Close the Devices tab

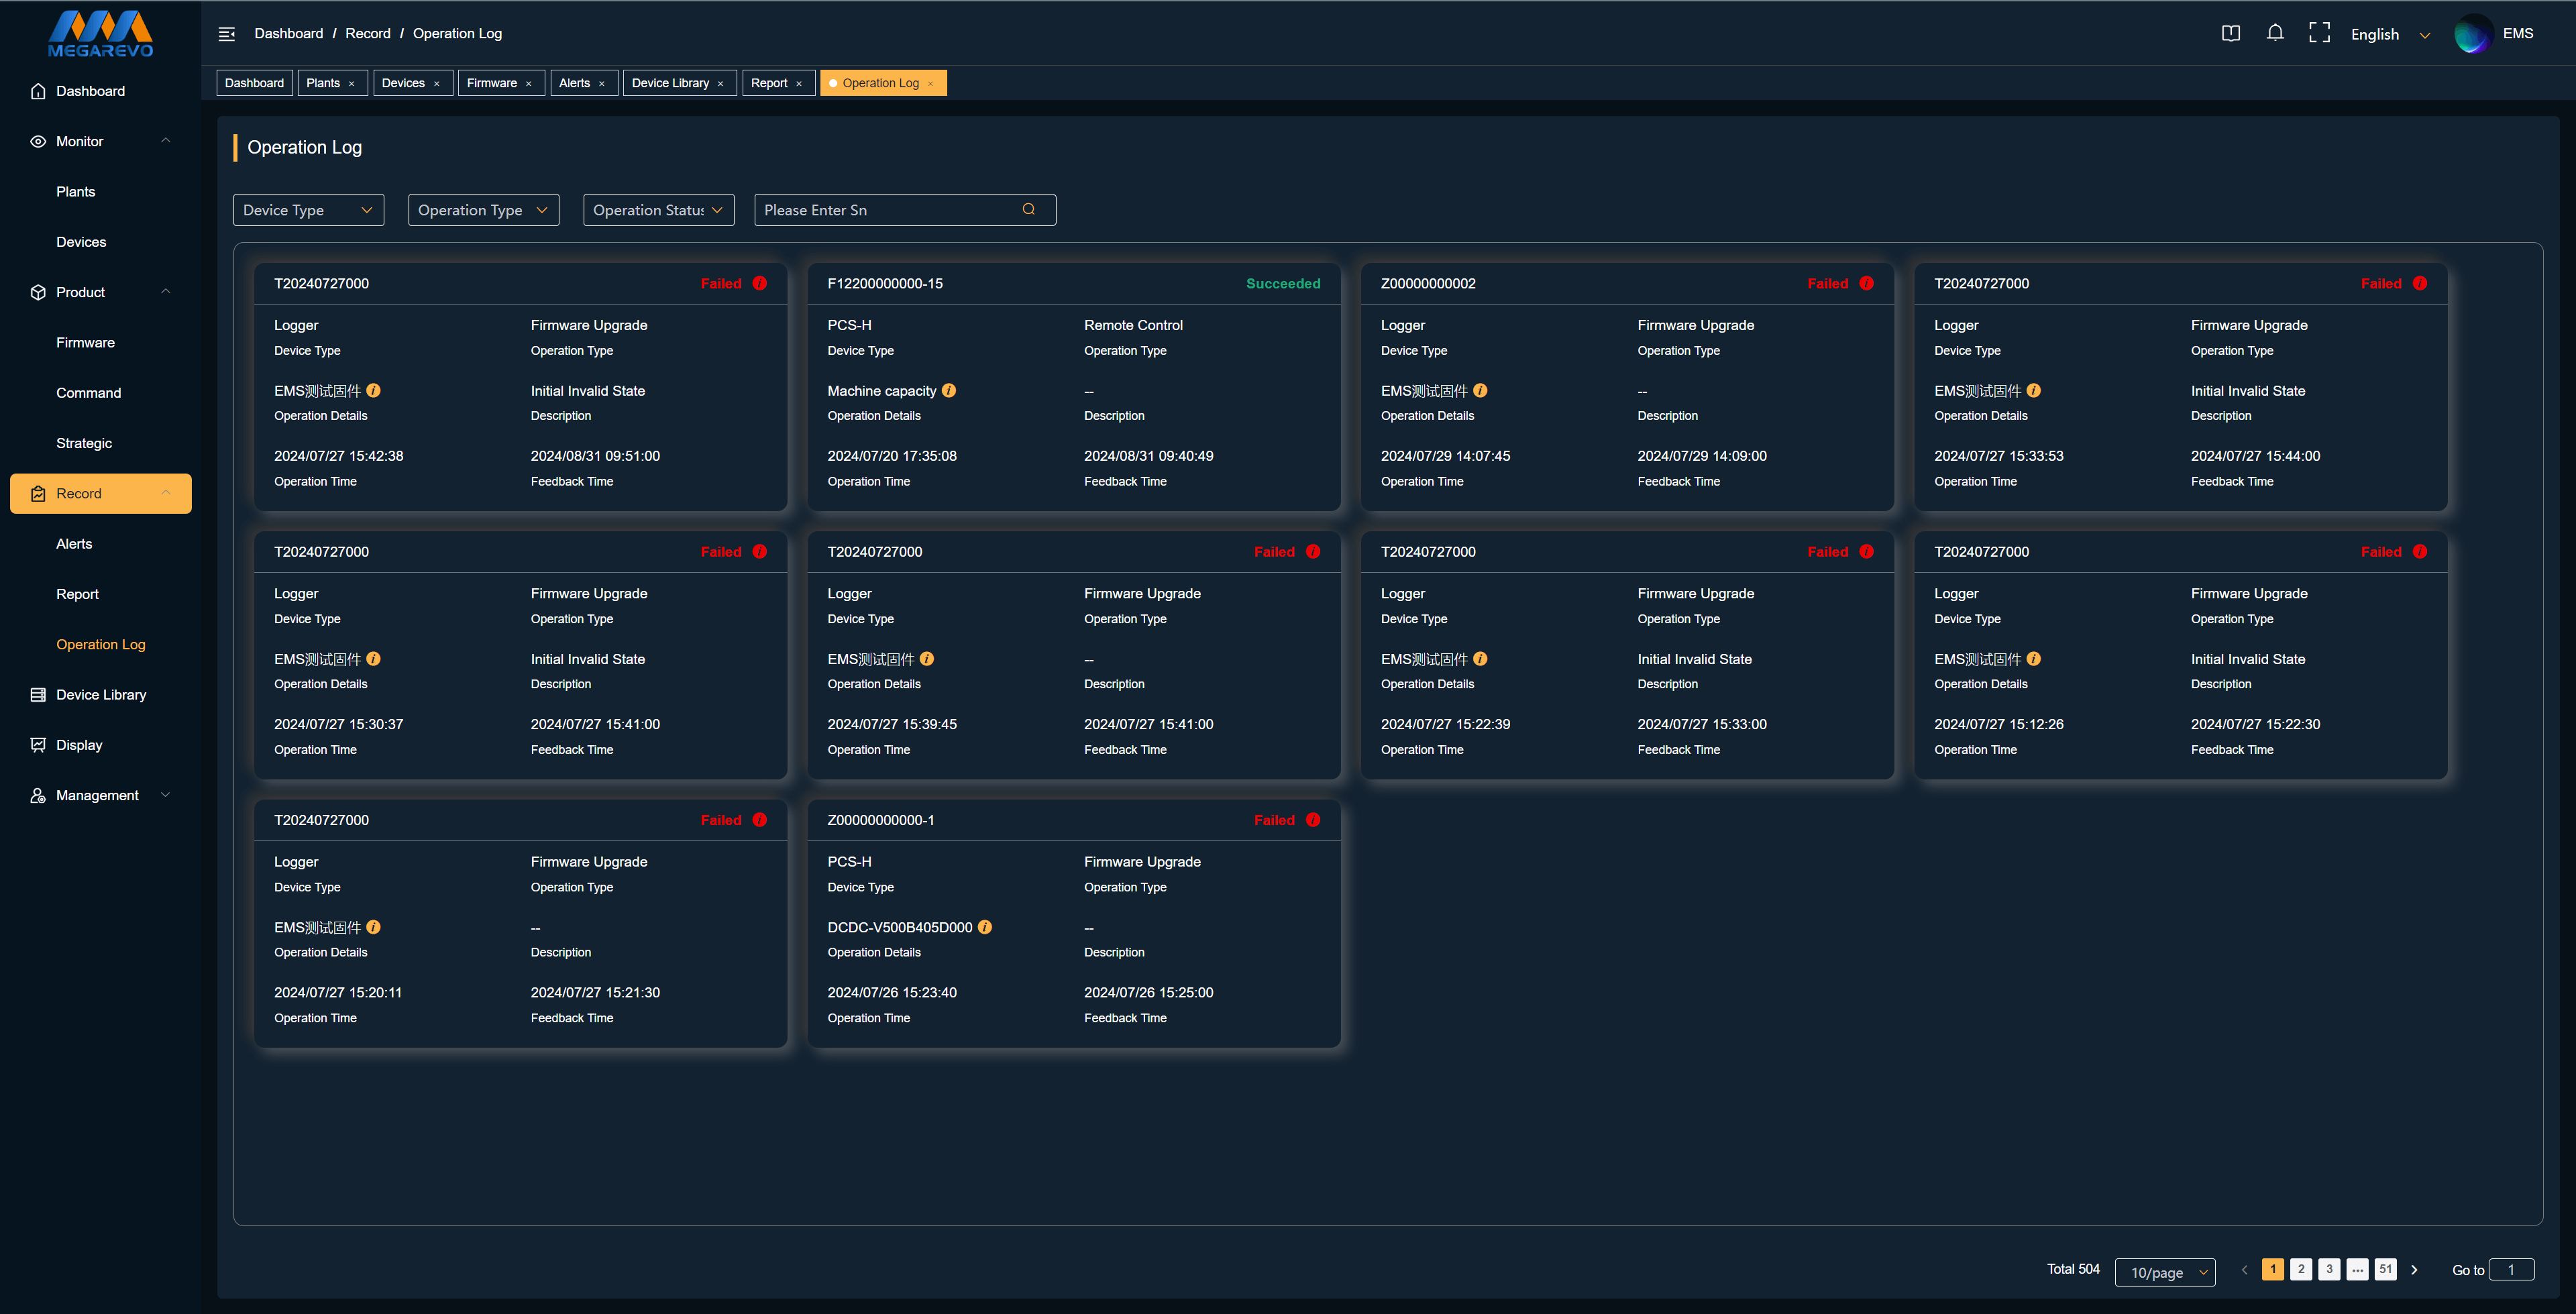point(436,84)
